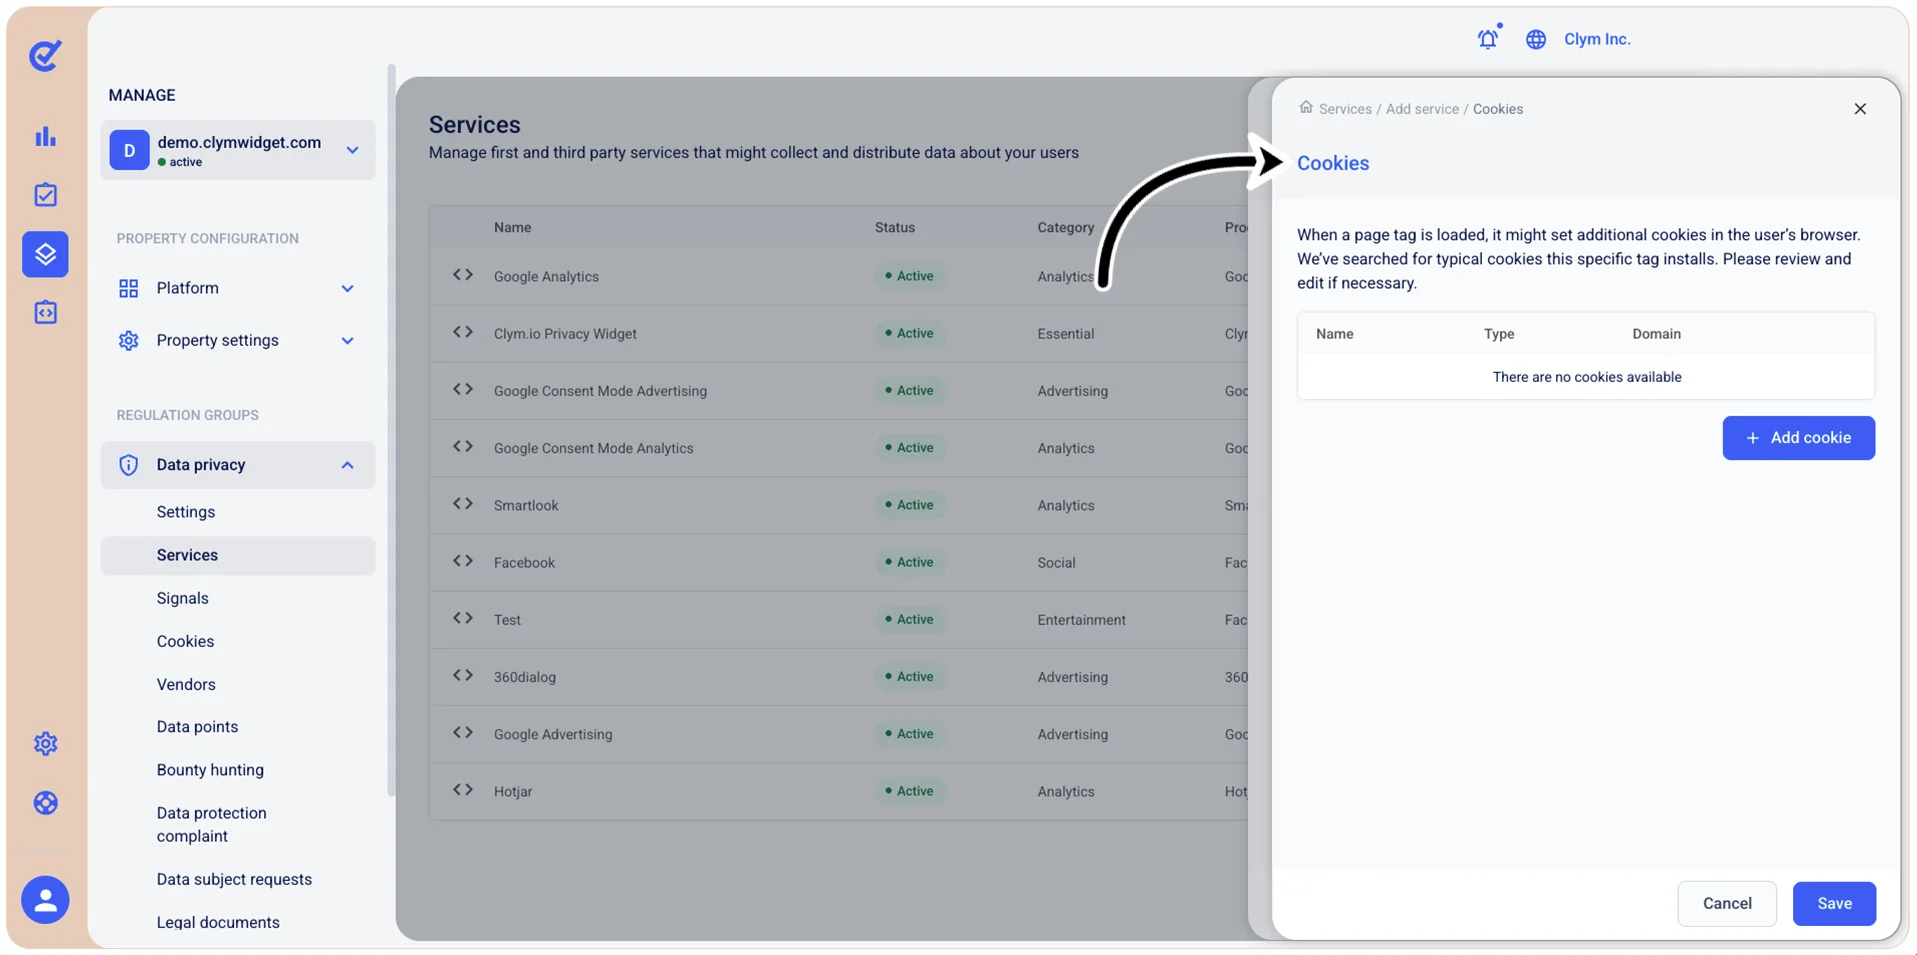Image resolution: width=1917 pixels, height=955 pixels.
Task: Open notifications bell icon
Action: (1488, 38)
